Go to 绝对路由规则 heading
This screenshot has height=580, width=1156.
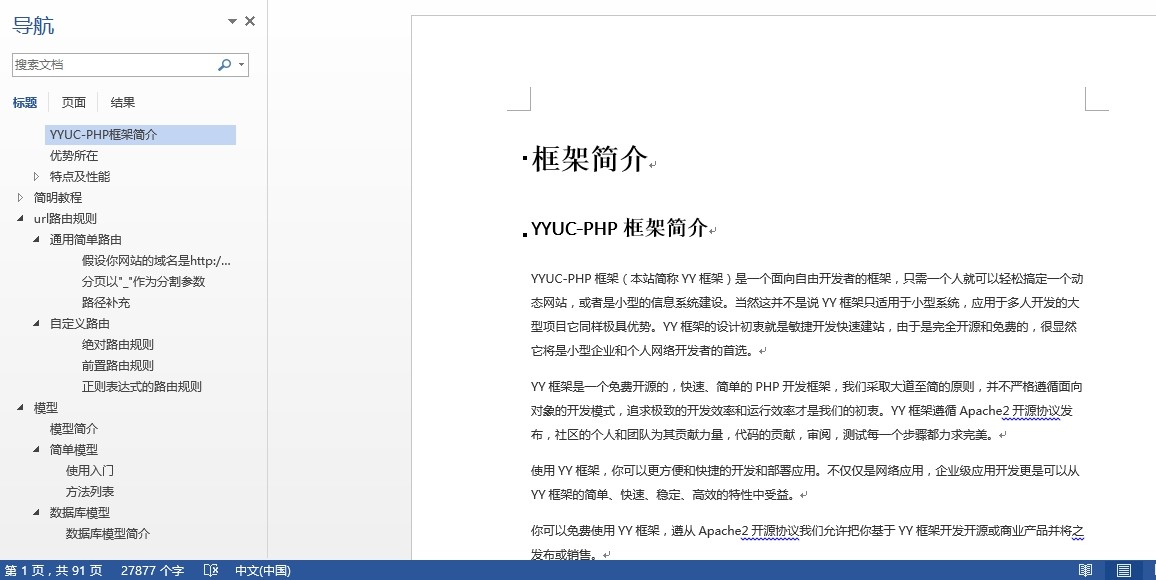[117, 344]
